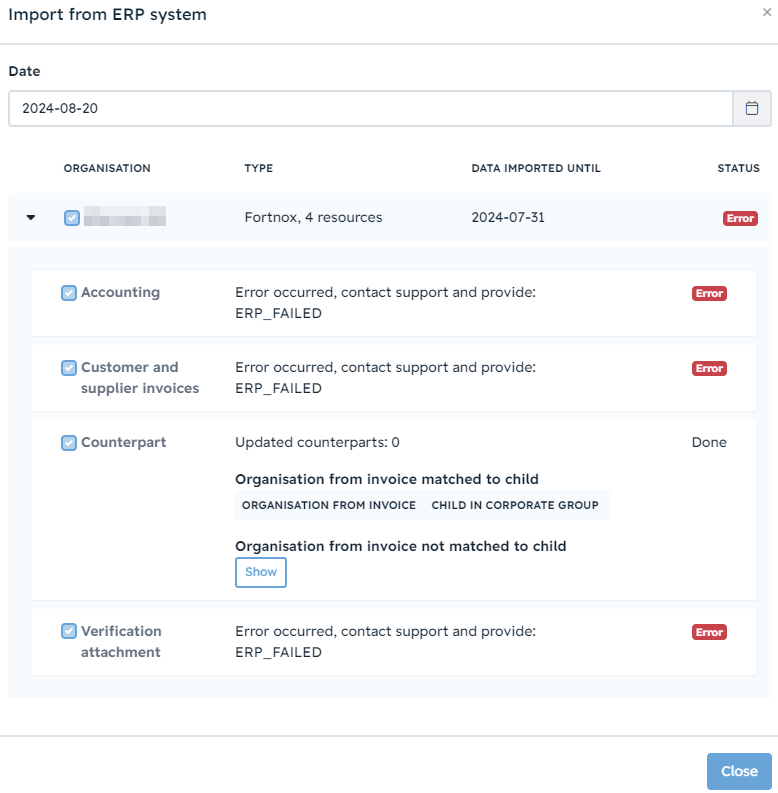The height and width of the screenshot is (793, 778).
Task: Open the calendar date picker icon
Action: (752, 108)
